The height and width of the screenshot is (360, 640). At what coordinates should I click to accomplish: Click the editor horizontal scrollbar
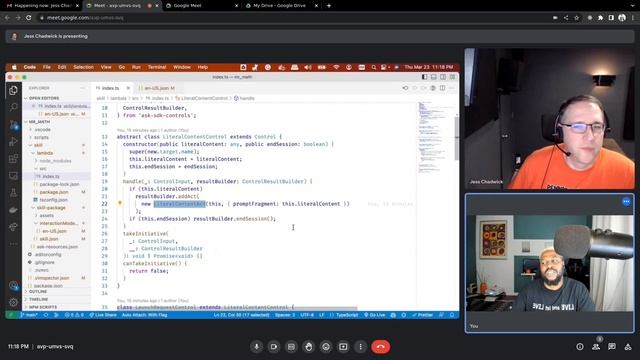tap(237, 308)
